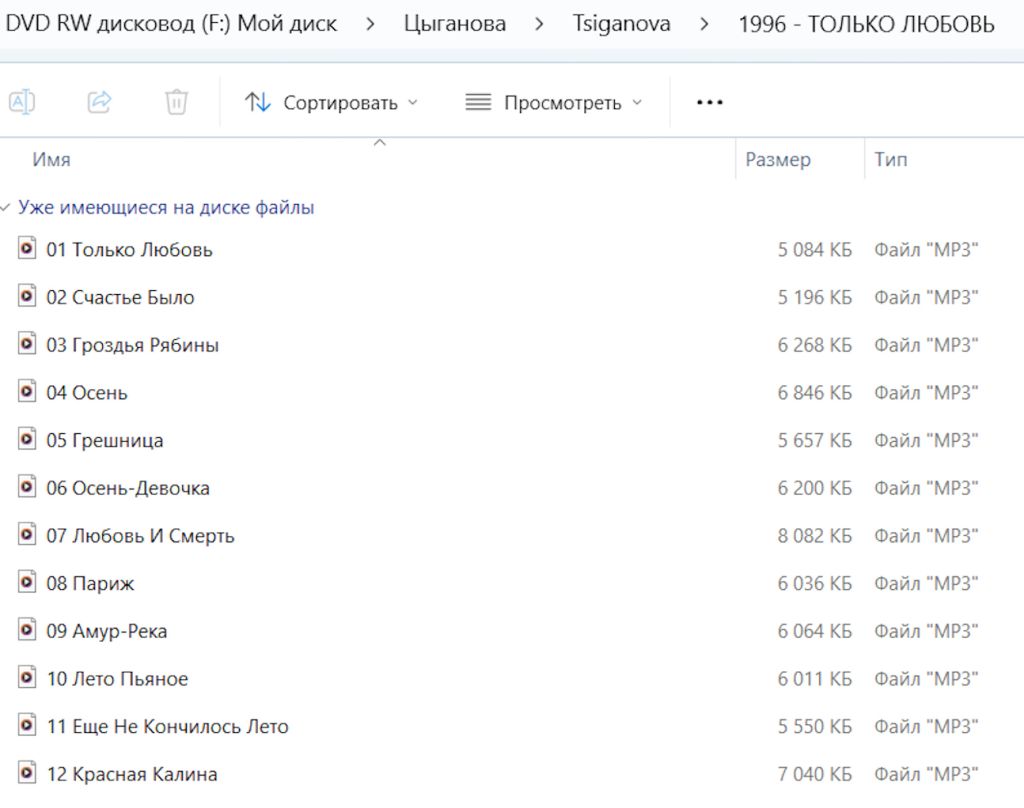This screenshot has width=1024, height=808.
Task: Open the three-dots more options menu
Action: (709, 103)
